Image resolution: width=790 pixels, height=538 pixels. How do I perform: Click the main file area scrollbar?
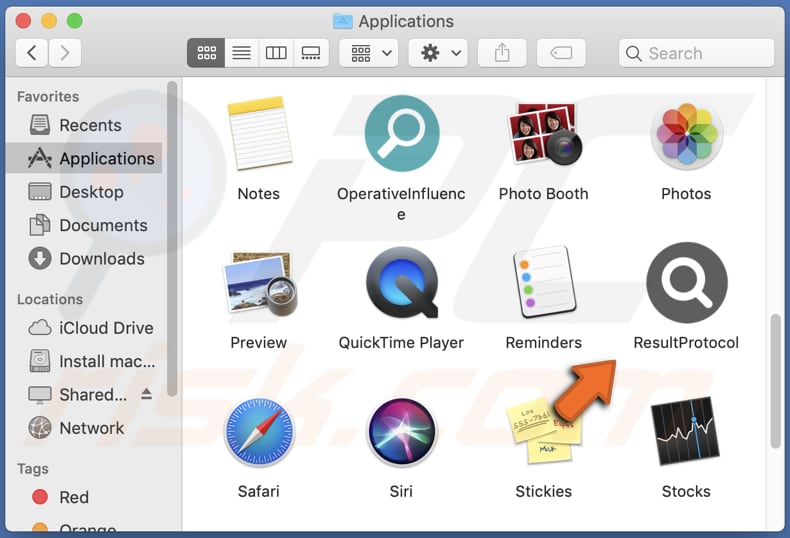(776, 381)
